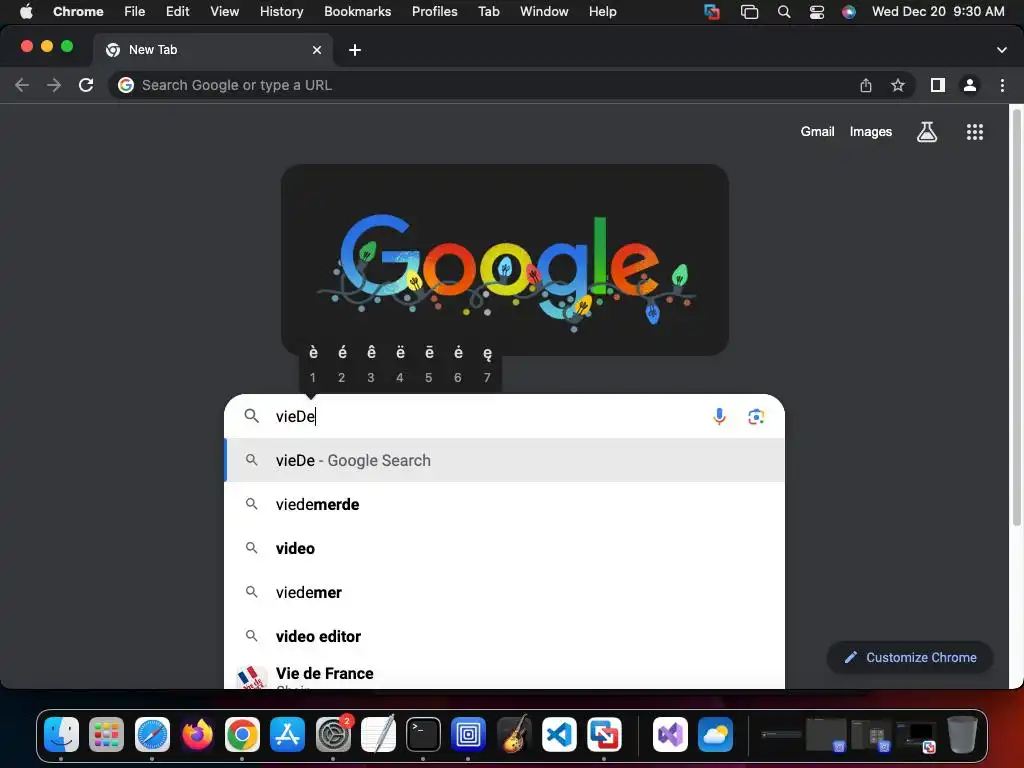
Task: Pick accent option é numbered 2
Action: (342, 364)
